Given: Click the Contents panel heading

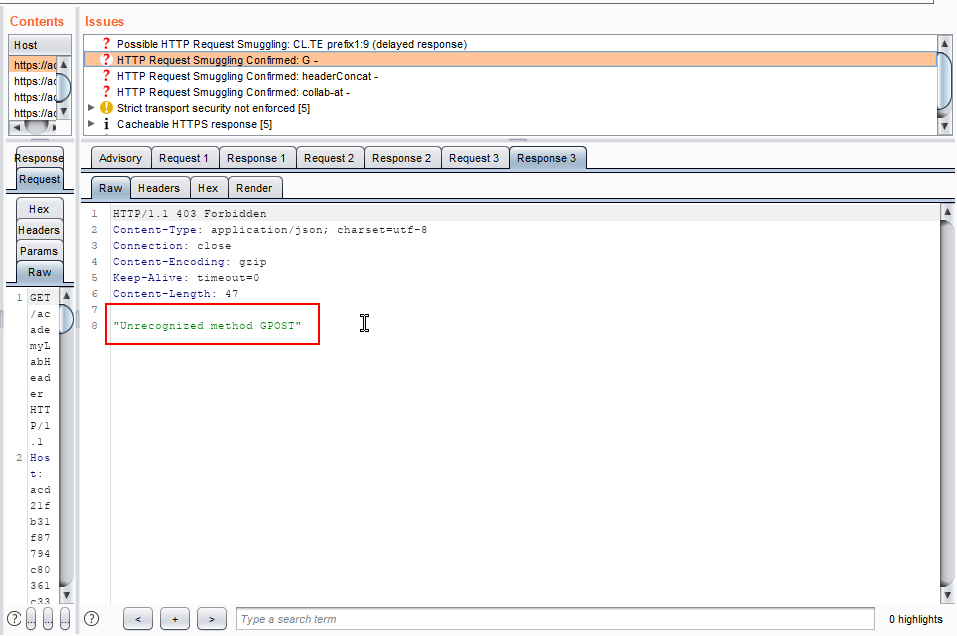Looking at the screenshot, I should 37,21.
